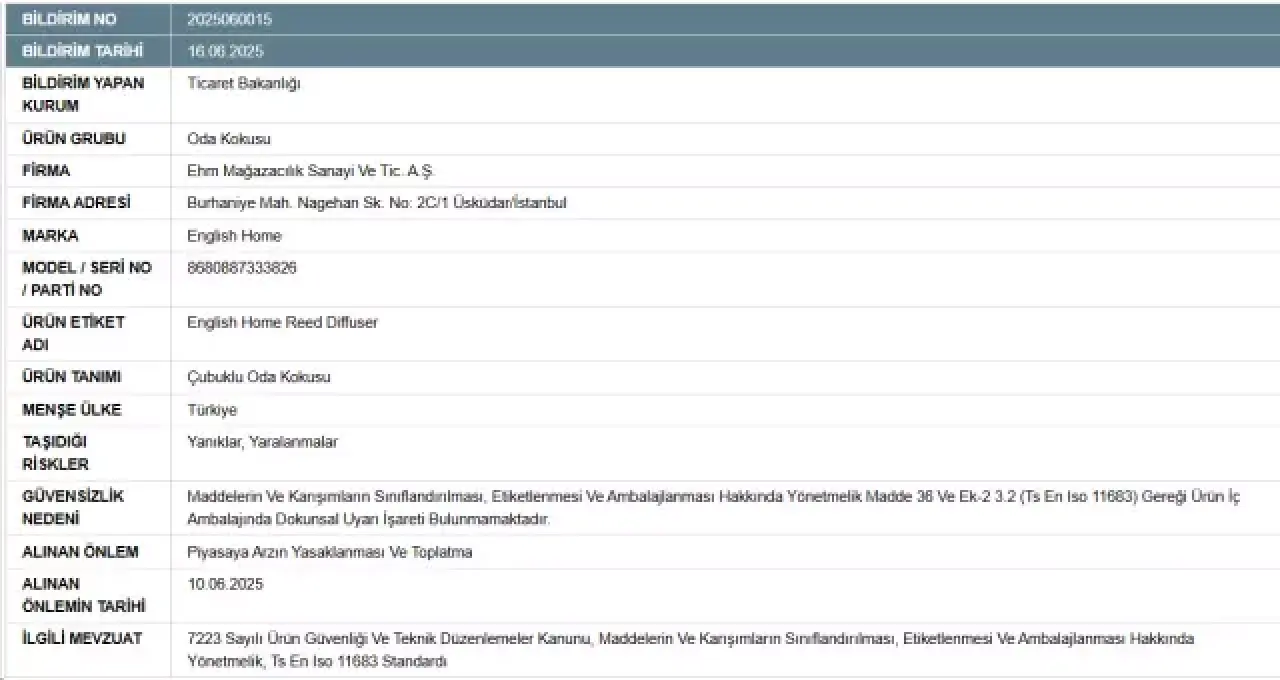Select the GÜVENSİZLİK NEDENİ label
This screenshot has width=1280, height=680.
73,507
